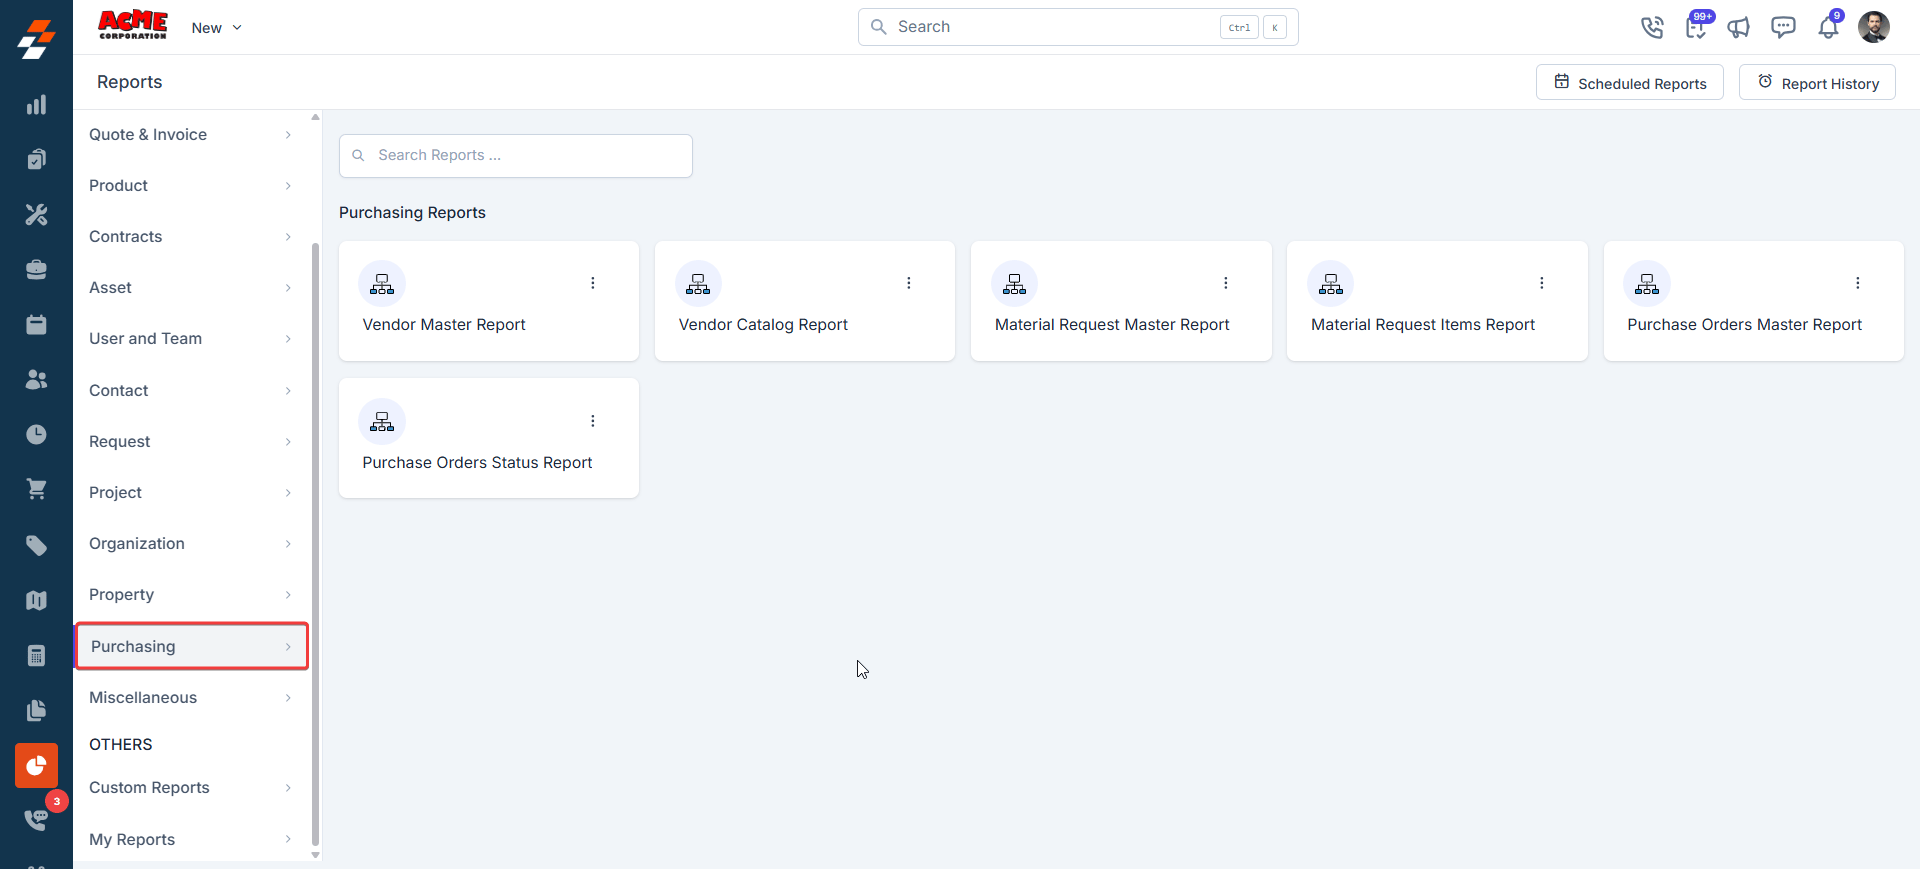This screenshot has height=869, width=1920.
Task: Open My Reports section
Action: coord(190,840)
